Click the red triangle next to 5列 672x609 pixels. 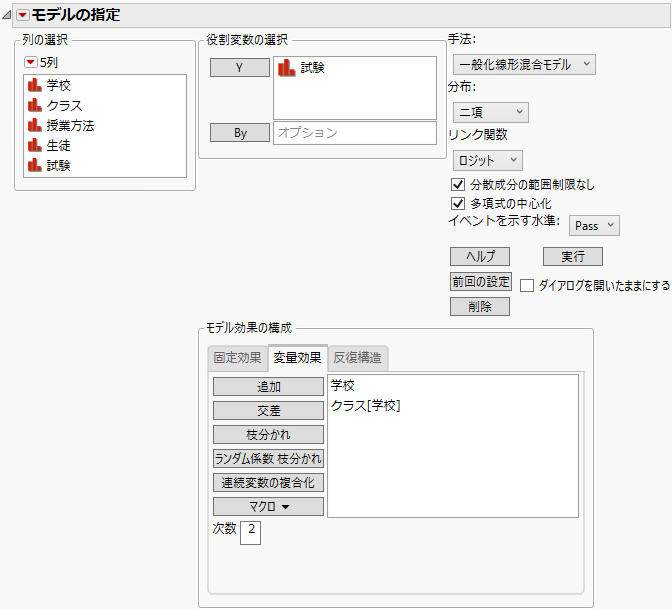click(31, 63)
